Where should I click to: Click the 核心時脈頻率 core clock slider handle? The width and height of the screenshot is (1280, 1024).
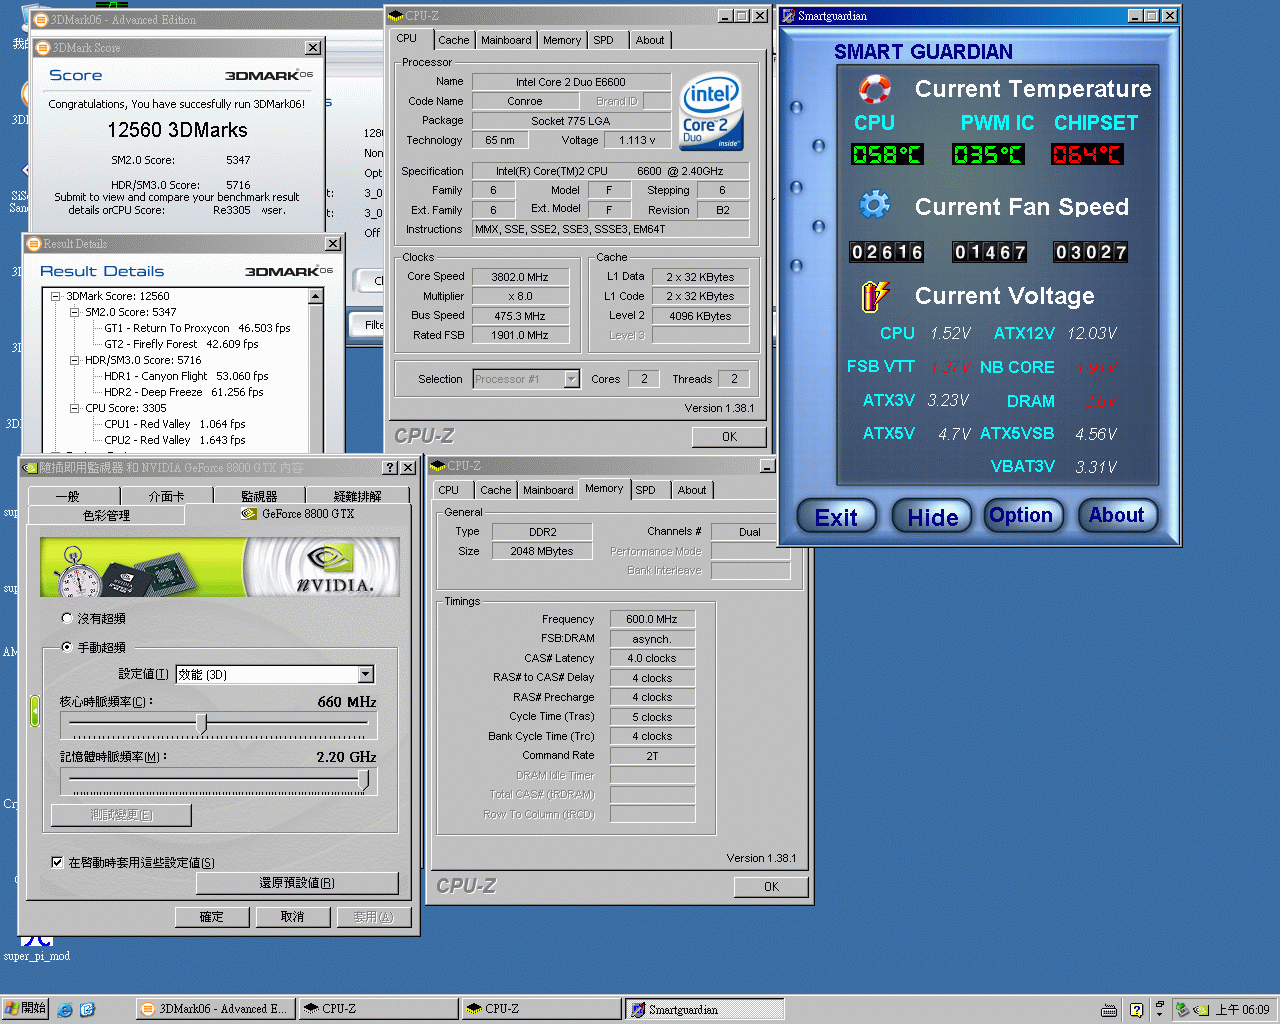click(x=202, y=723)
